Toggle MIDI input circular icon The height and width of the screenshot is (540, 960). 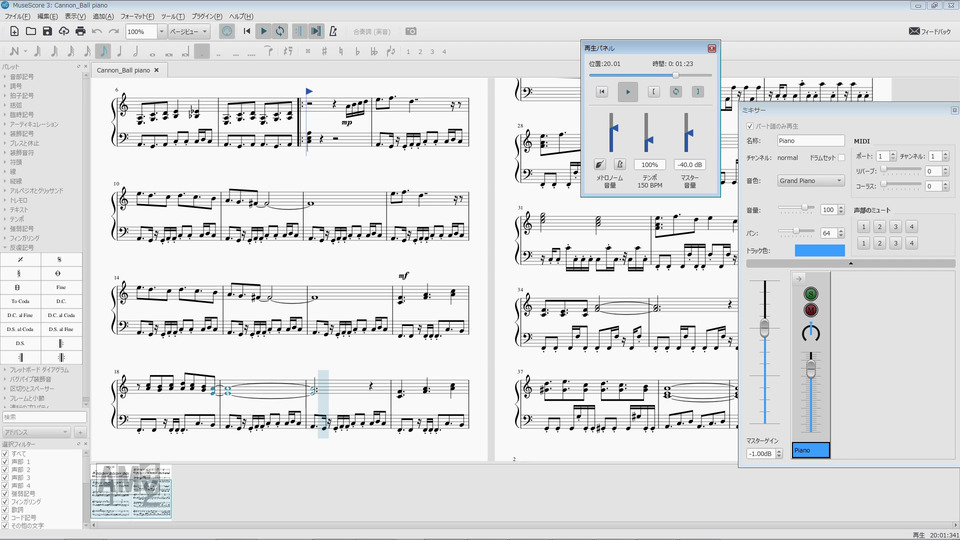pos(227,31)
